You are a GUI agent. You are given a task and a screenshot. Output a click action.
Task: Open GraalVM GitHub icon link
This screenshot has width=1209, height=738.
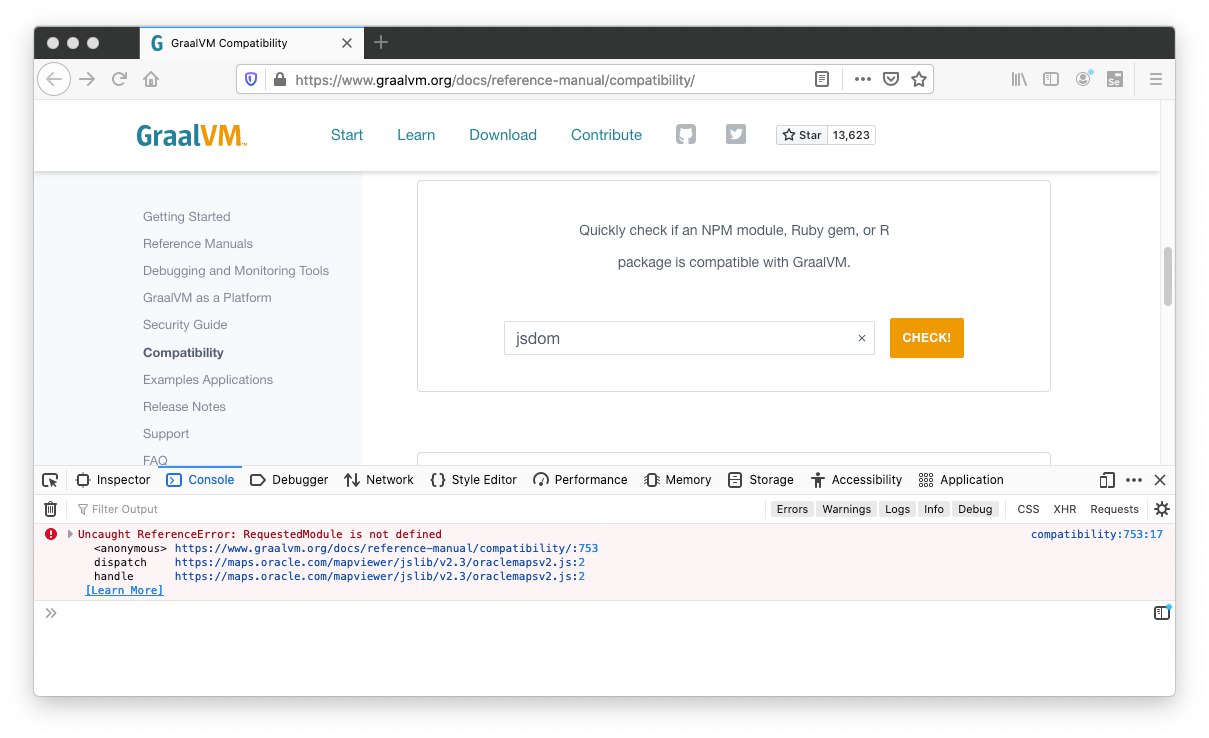[685, 134]
